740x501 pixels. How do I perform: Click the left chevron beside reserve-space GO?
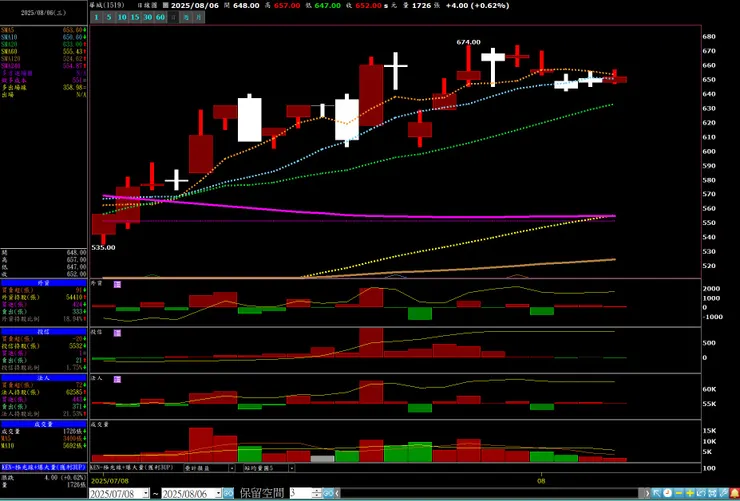(336, 493)
